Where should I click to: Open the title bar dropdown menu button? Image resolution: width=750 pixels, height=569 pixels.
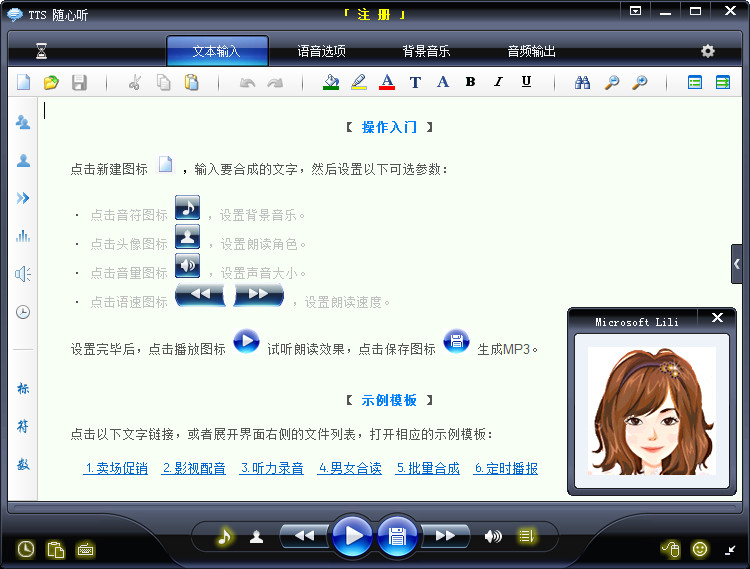coord(636,12)
